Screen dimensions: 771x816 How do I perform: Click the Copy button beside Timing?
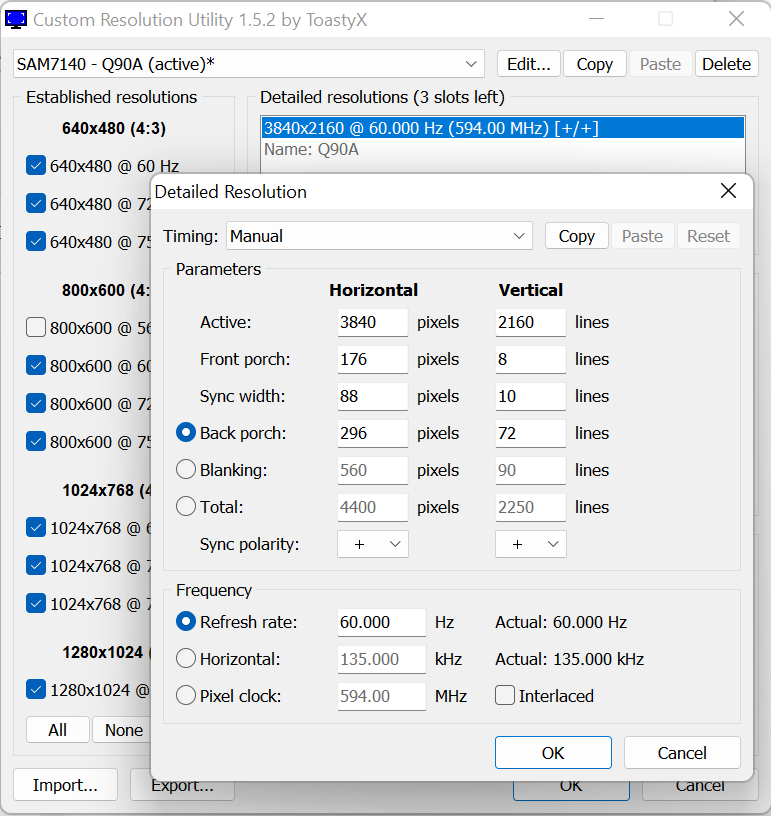tap(576, 236)
